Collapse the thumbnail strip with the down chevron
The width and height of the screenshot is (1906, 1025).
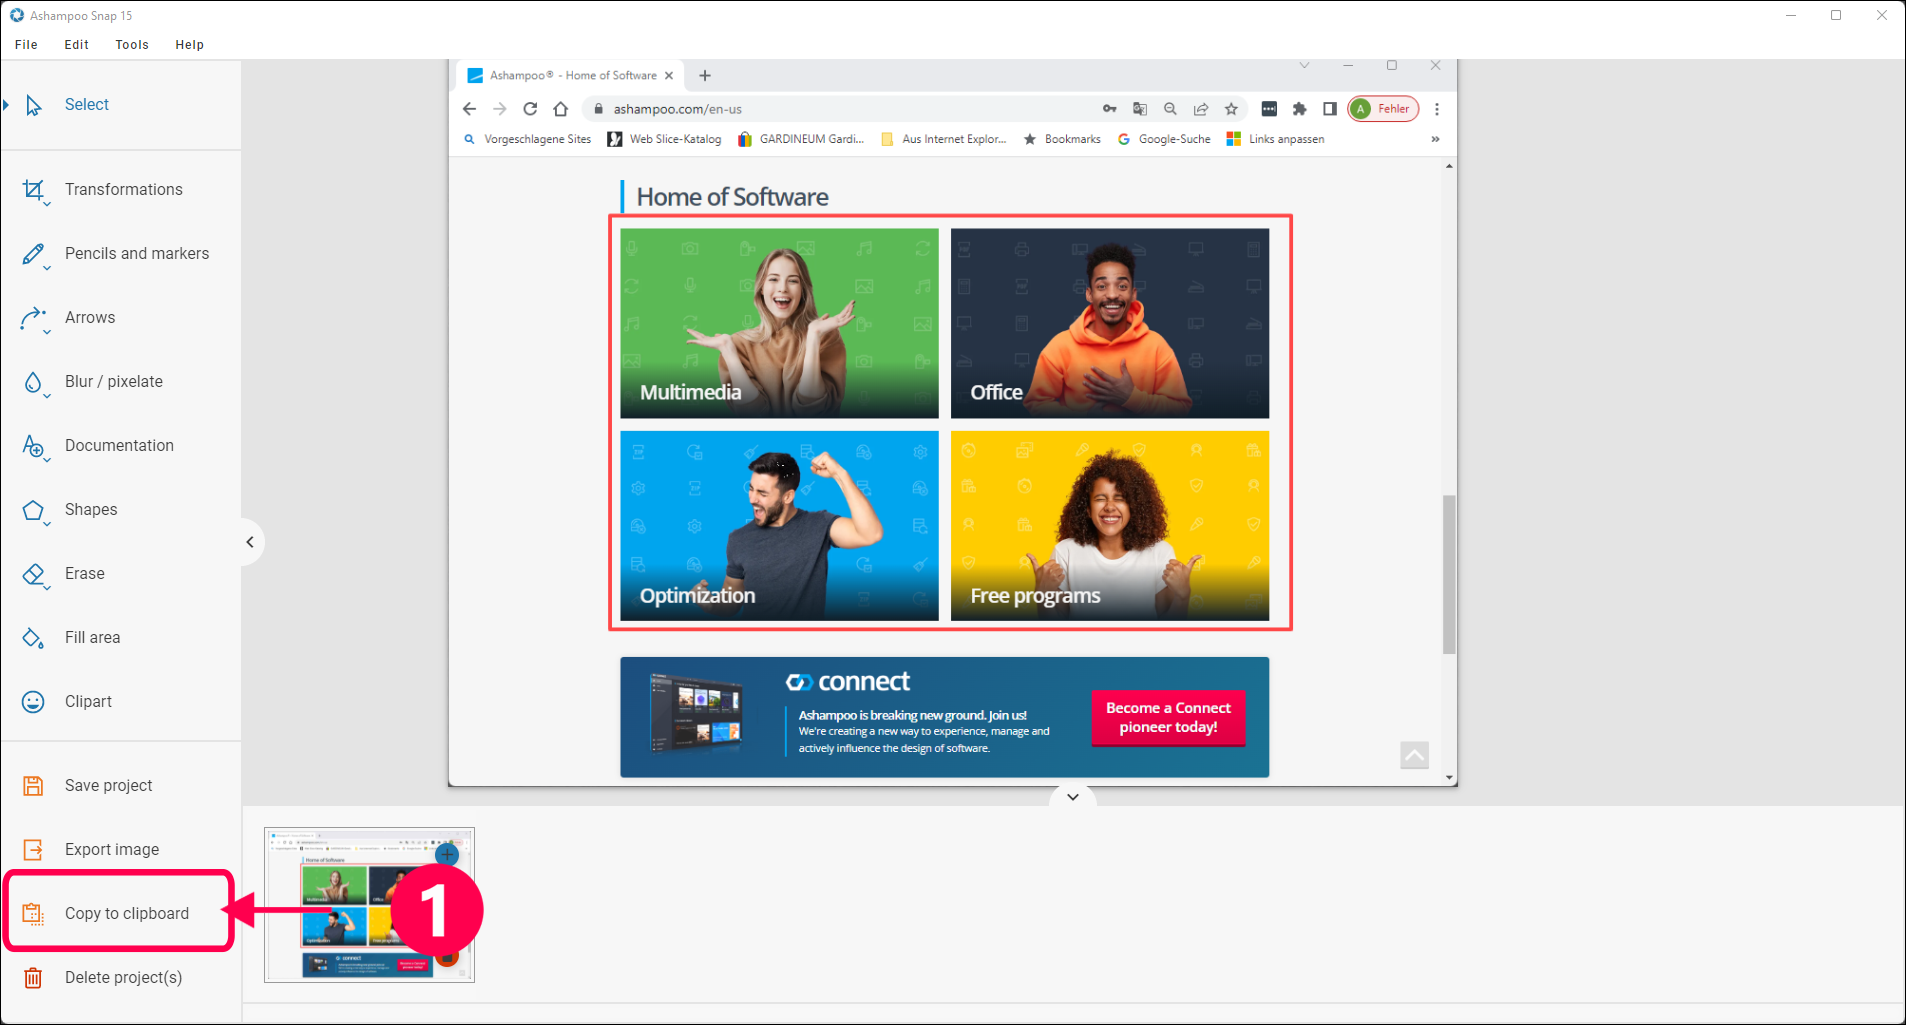[x=1073, y=797]
